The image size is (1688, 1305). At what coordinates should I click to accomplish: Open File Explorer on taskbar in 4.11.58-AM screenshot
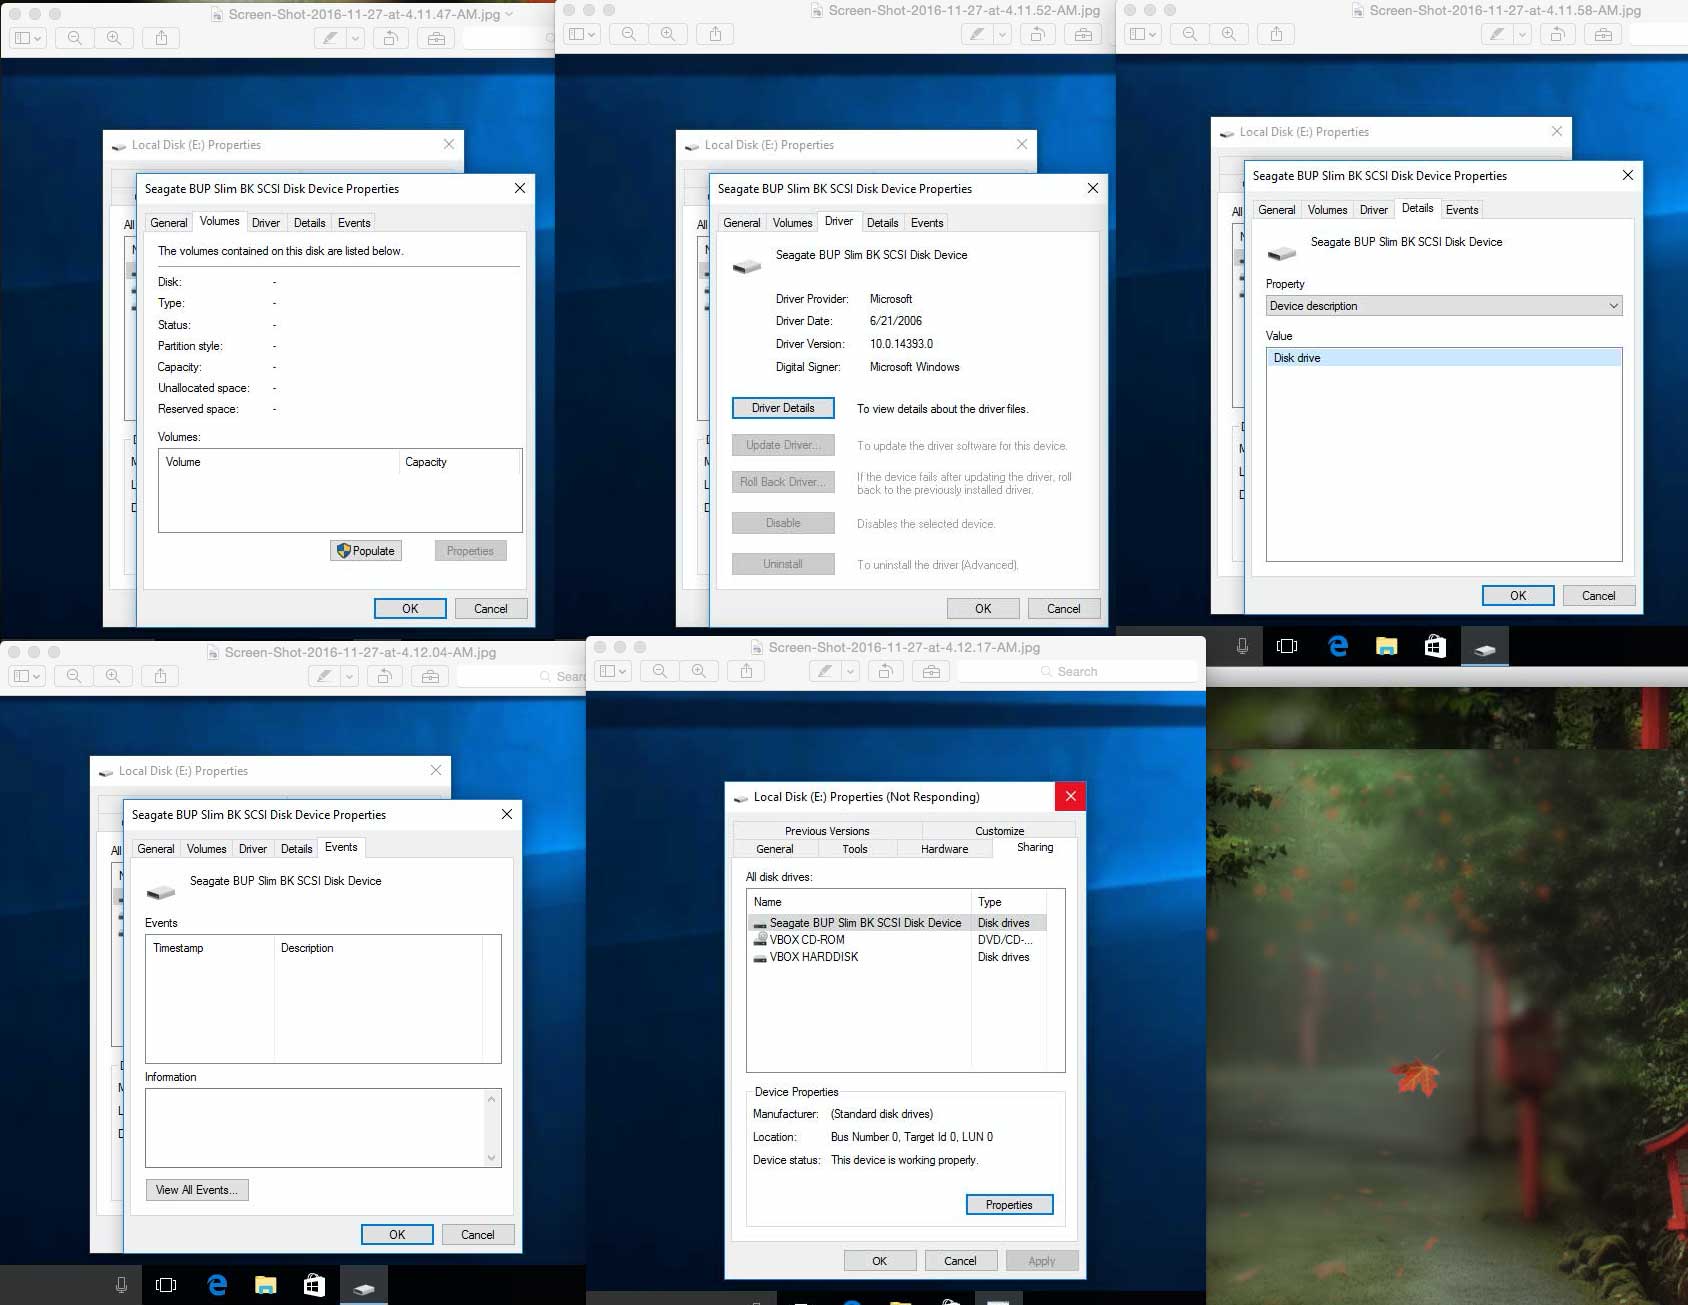(1387, 647)
